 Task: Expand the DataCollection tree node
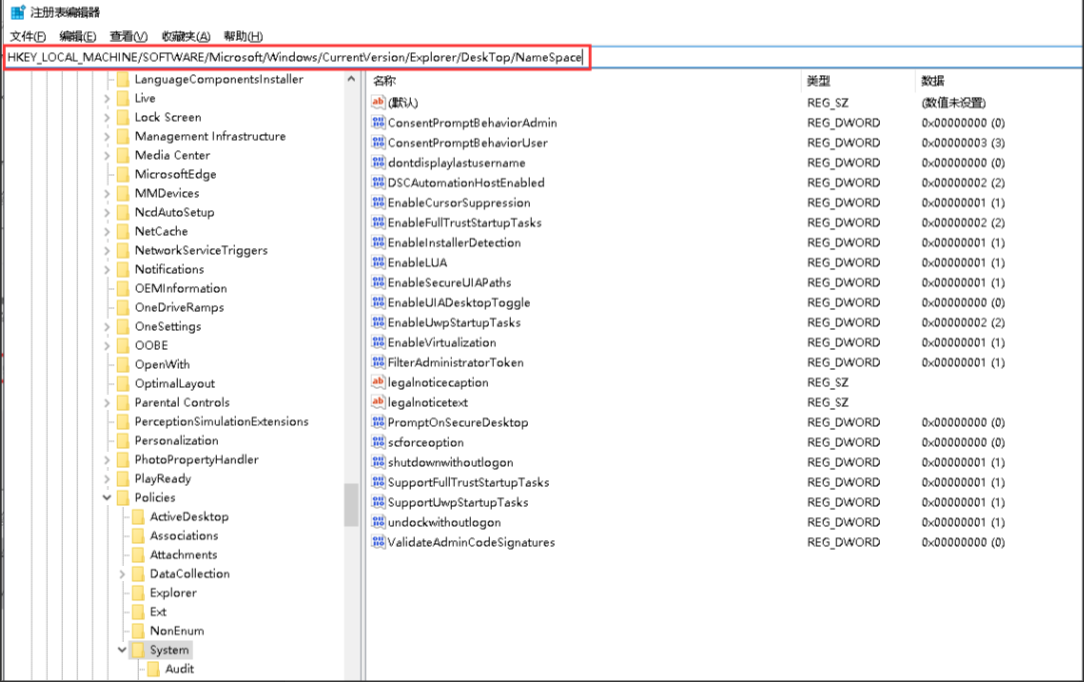122,574
